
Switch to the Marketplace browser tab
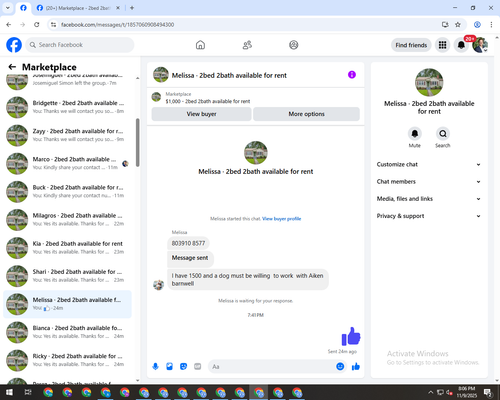point(78,8)
